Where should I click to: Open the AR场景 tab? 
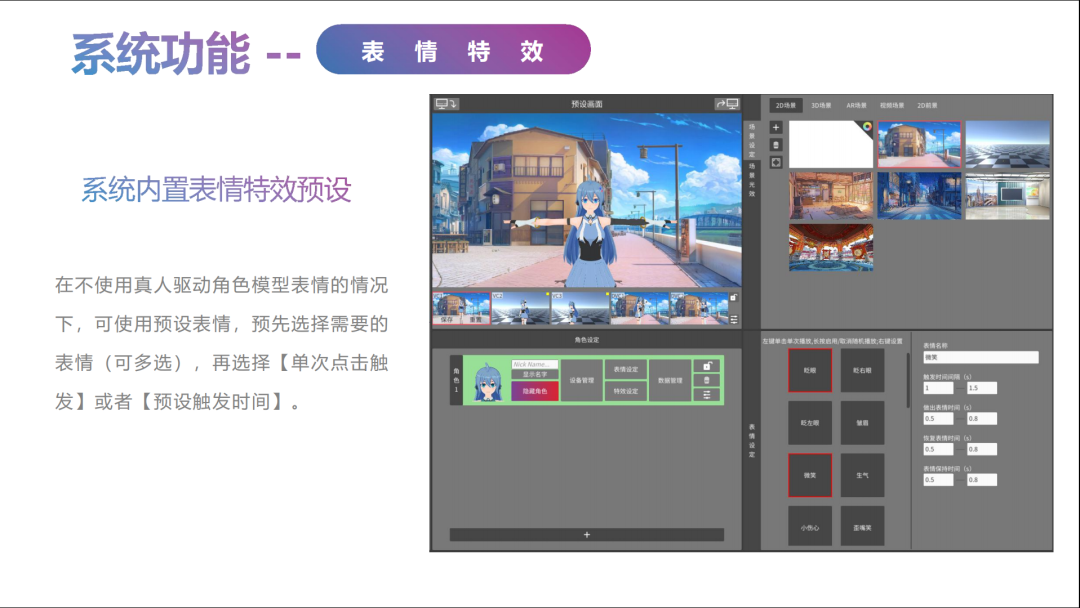(x=856, y=105)
